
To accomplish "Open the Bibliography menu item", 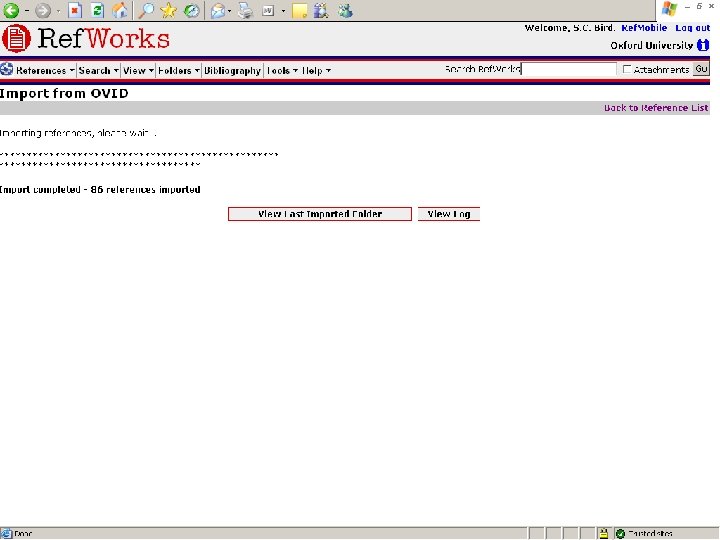I will click(x=232, y=70).
